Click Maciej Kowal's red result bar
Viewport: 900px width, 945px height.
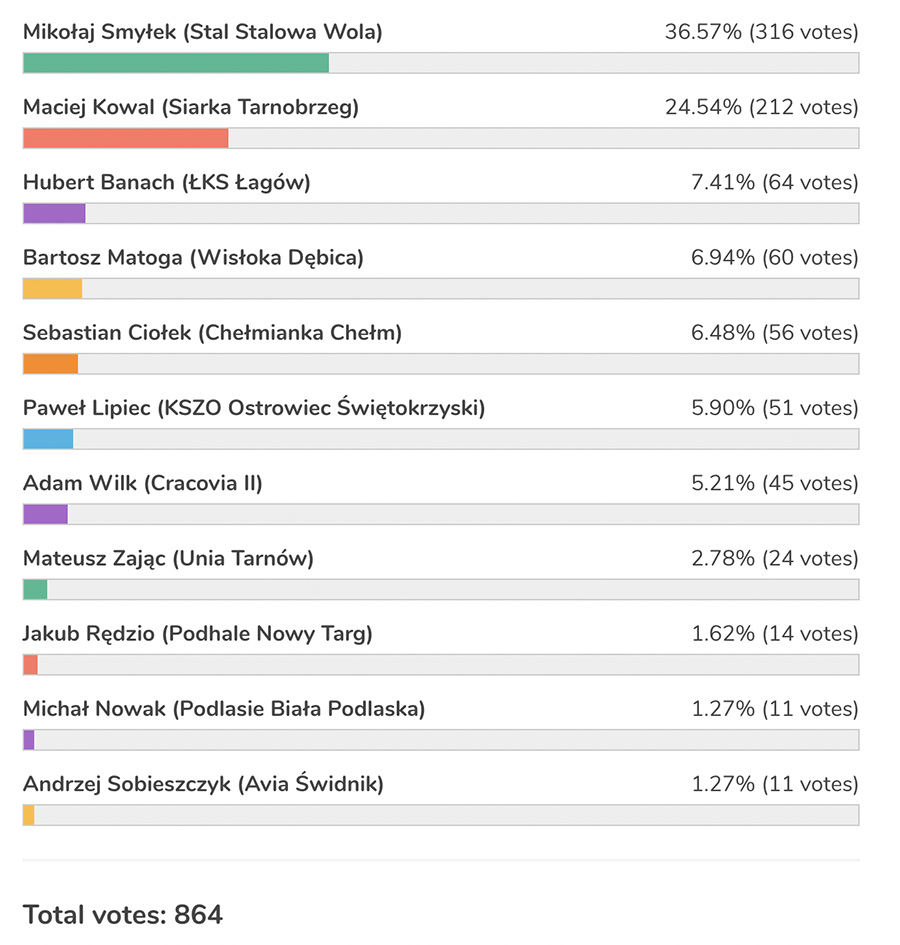coord(126,138)
